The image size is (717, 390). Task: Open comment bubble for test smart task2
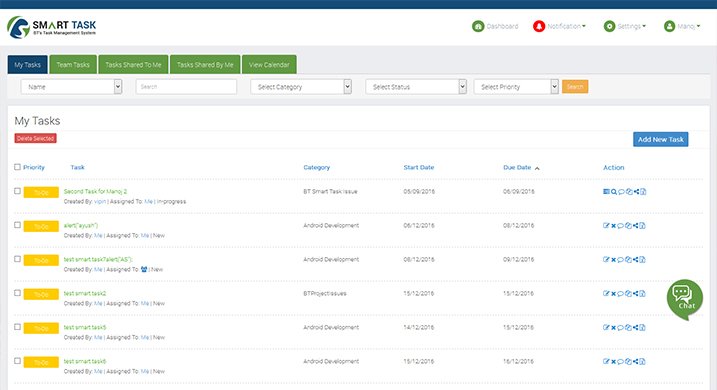621,294
